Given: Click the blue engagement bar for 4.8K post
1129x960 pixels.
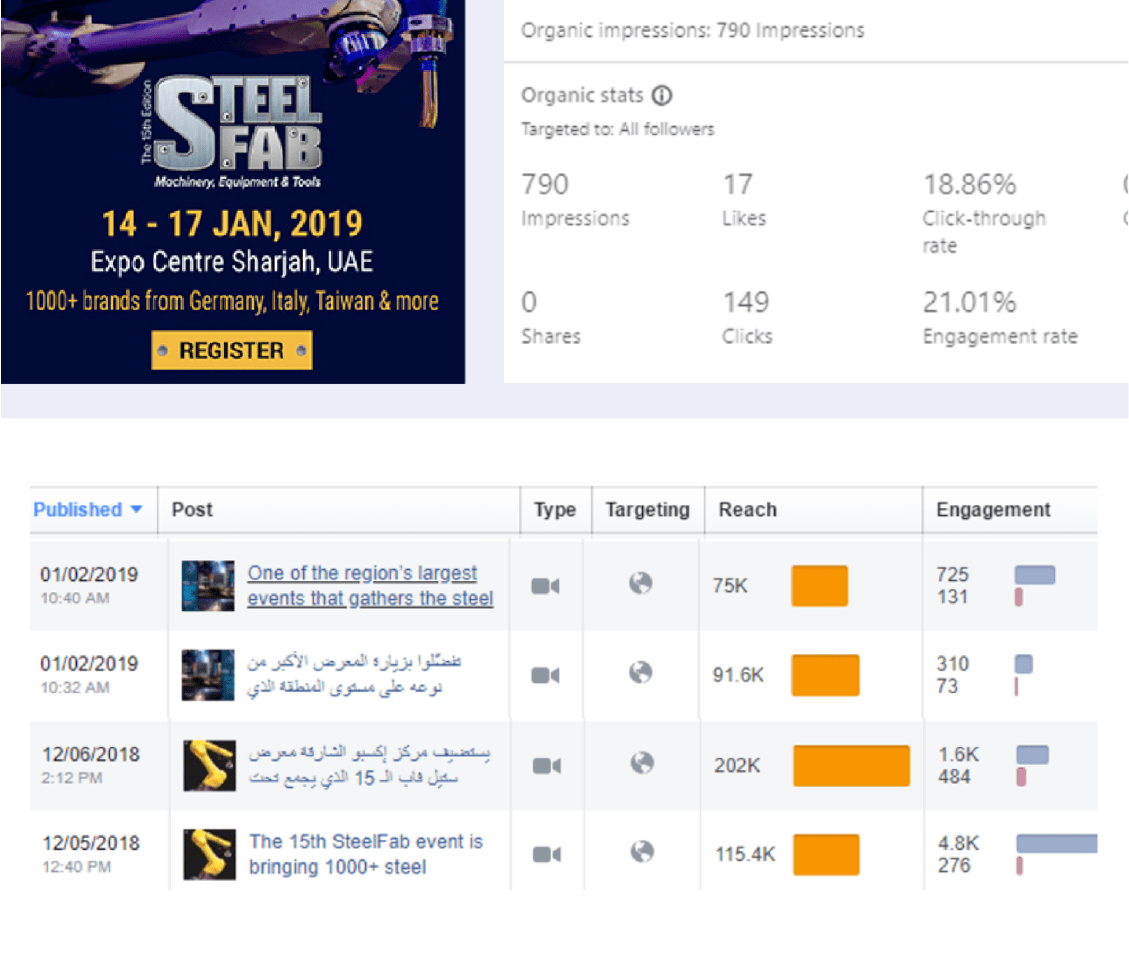Looking at the screenshot, I should [1056, 843].
